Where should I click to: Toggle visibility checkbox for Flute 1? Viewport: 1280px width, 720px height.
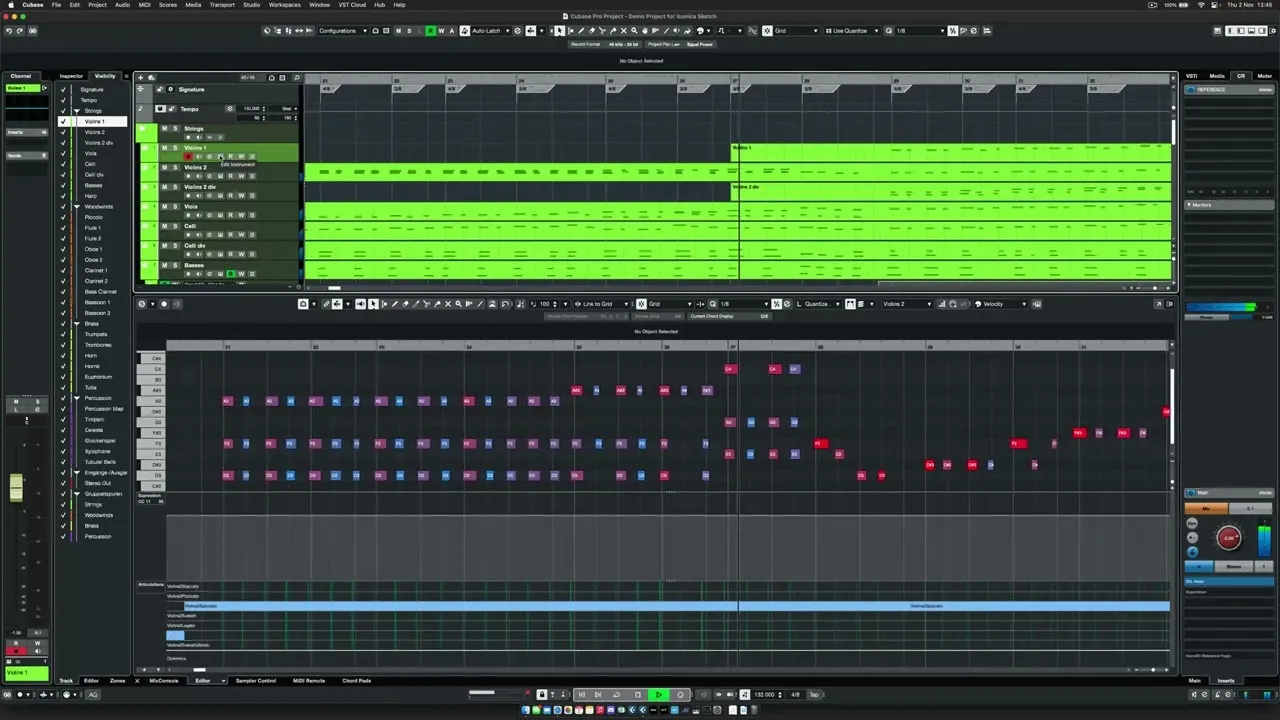point(63,228)
